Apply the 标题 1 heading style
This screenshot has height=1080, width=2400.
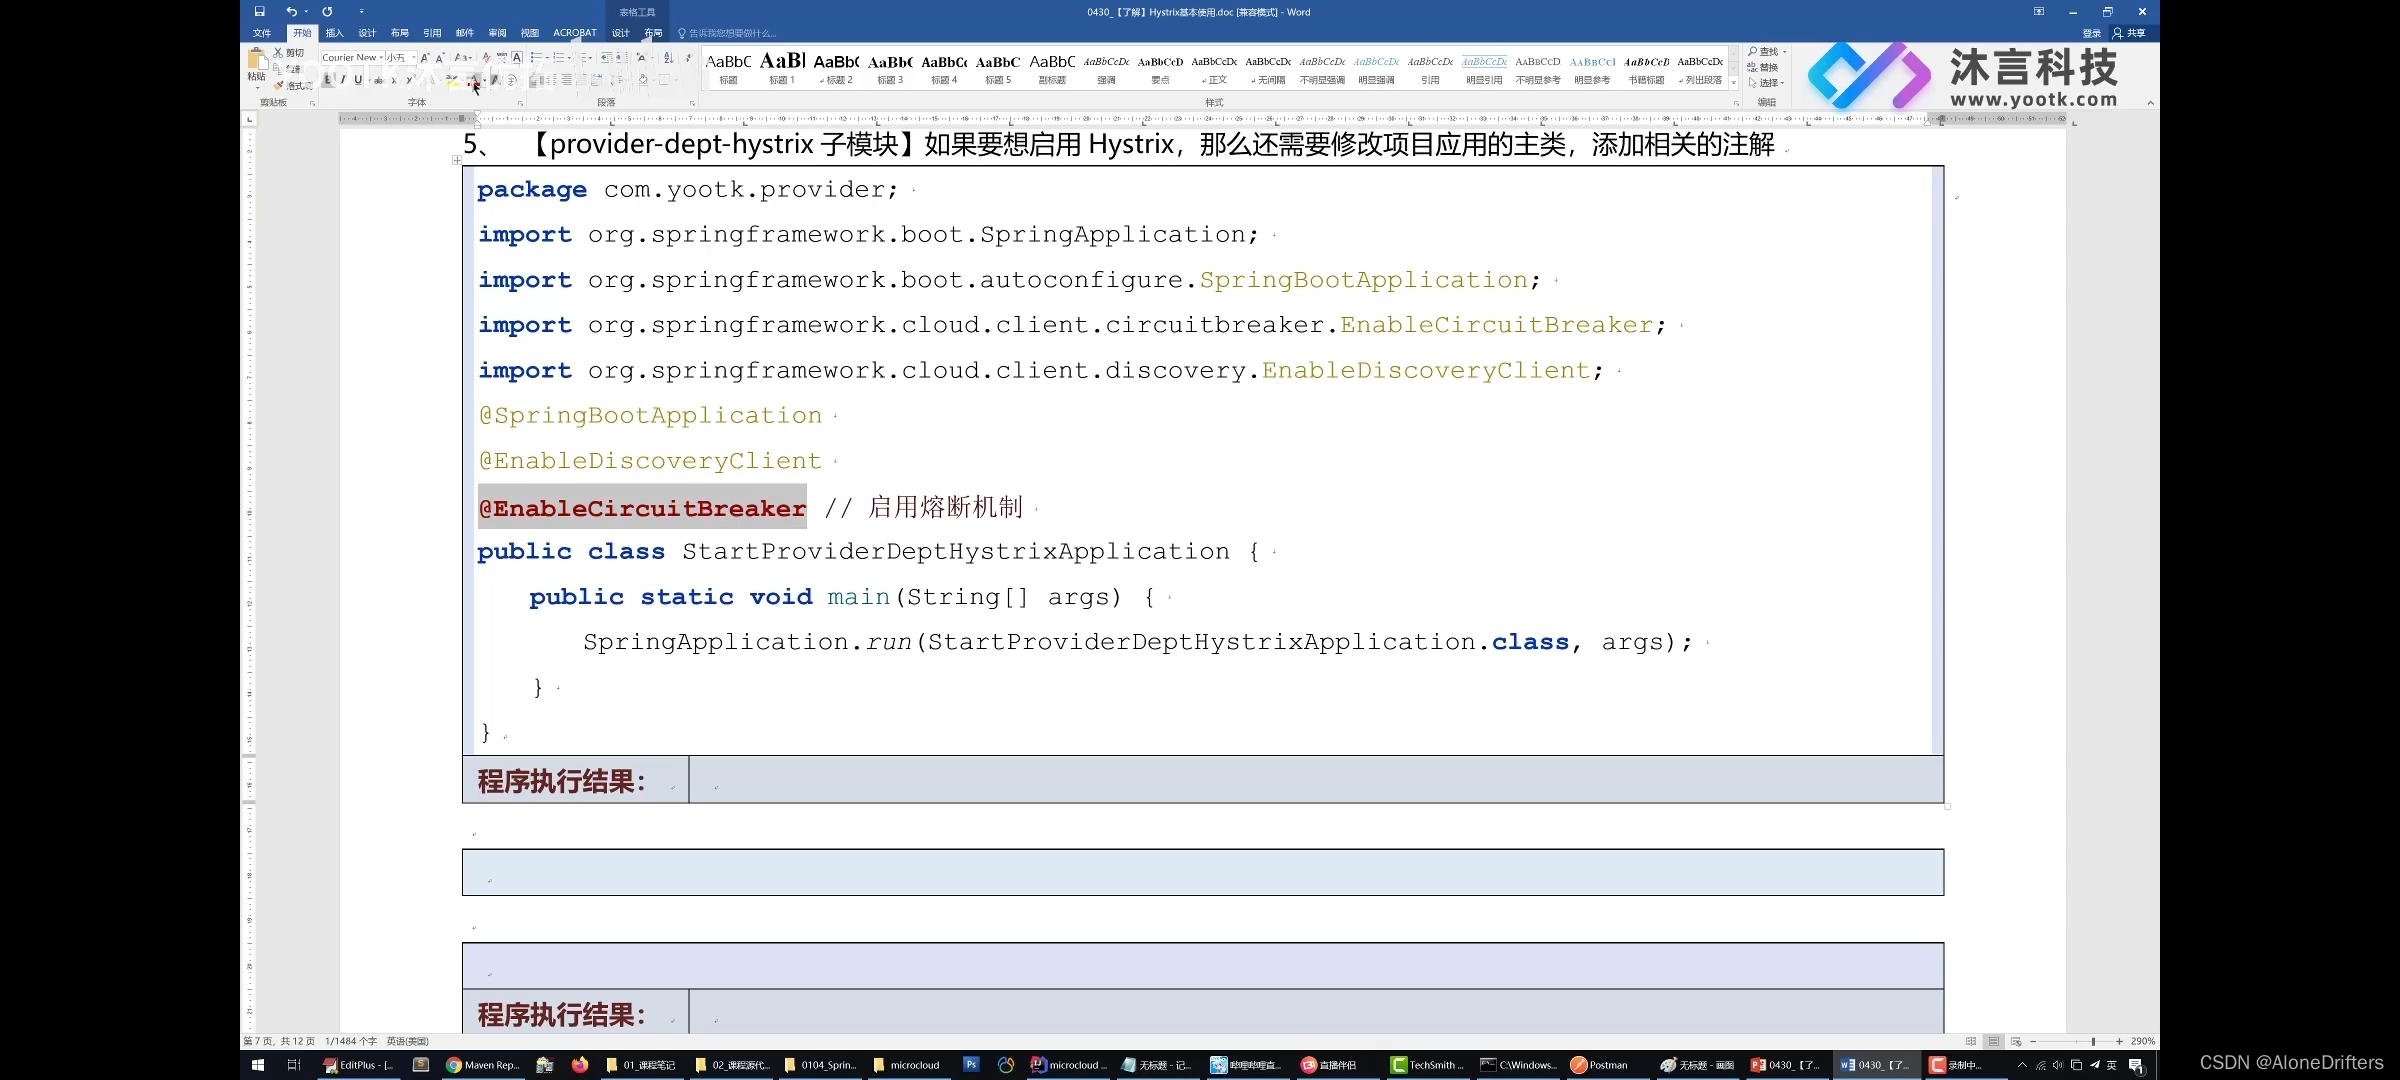pos(782,68)
